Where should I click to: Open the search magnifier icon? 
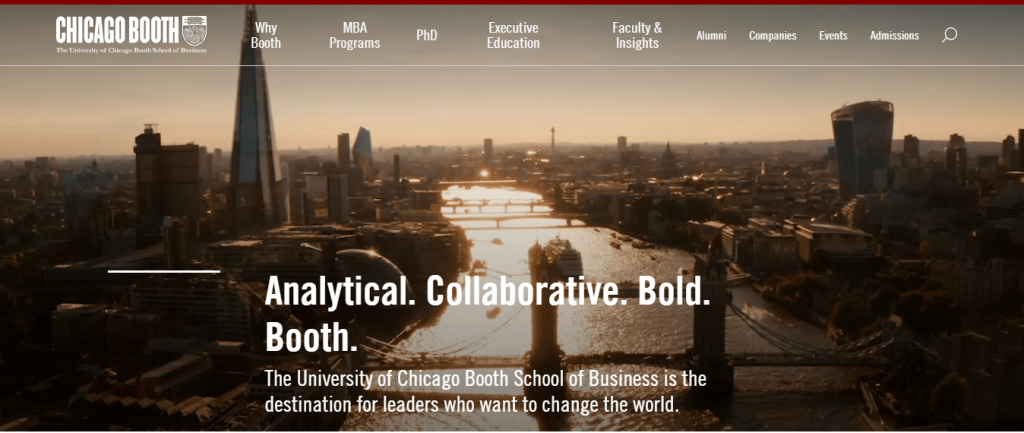pos(949,35)
